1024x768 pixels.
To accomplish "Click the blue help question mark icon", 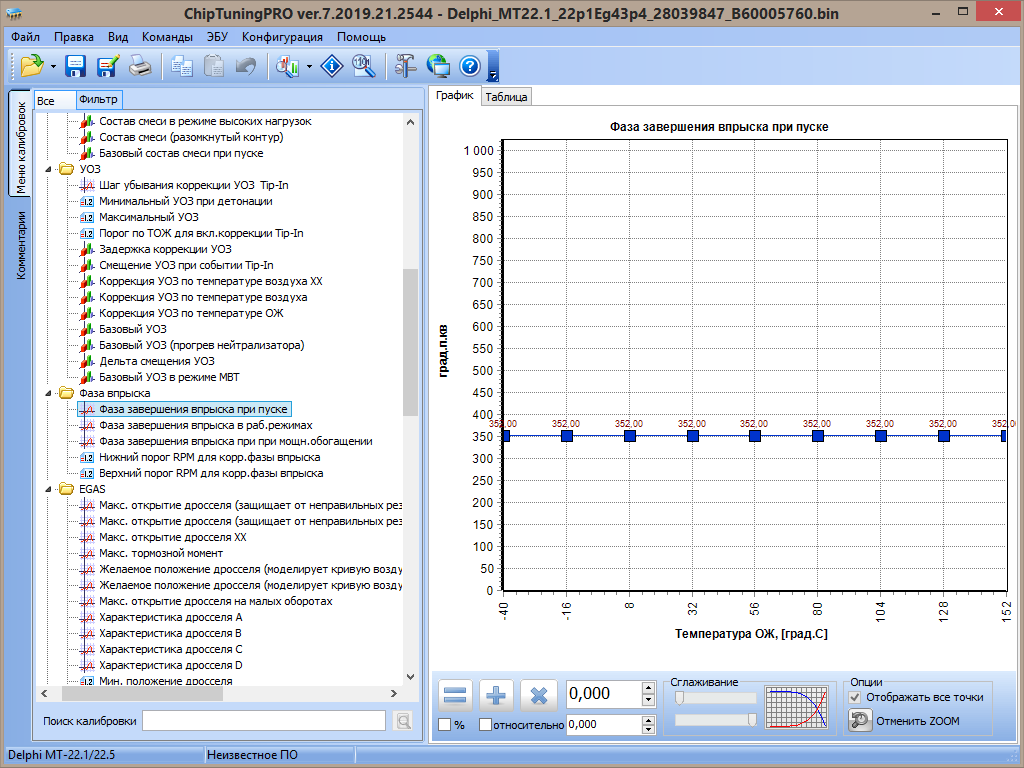I will 470,67.
